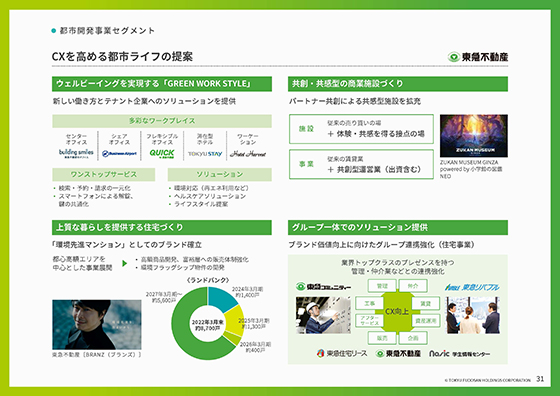This screenshot has height=396, width=560.
Task: Click the フレキシブルオフィス label
Action: (162, 139)
